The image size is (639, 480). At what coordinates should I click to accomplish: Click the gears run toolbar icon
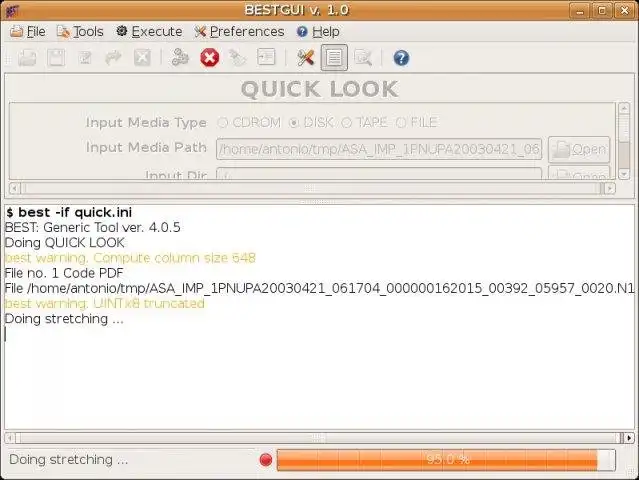point(180,58)
